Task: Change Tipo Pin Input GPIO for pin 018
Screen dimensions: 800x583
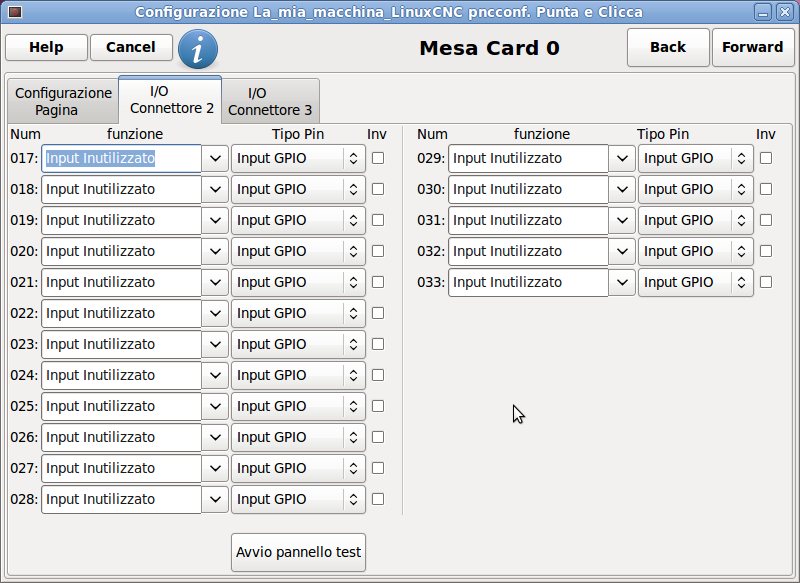Action: (x=298, y=190)
